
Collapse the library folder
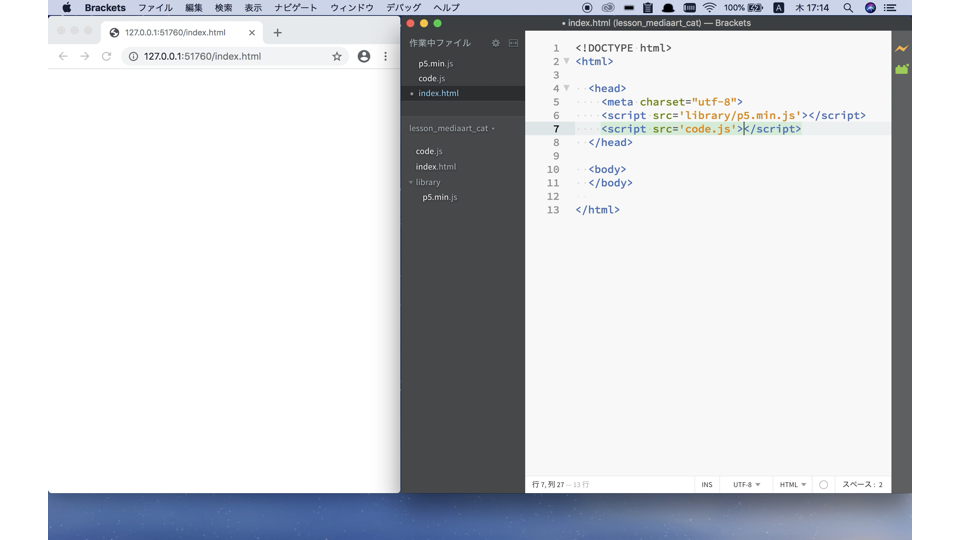point(411,182)
